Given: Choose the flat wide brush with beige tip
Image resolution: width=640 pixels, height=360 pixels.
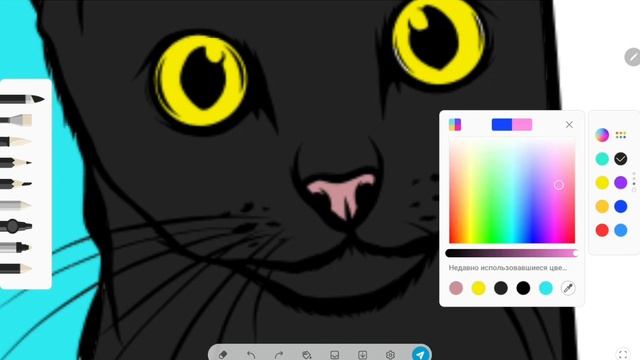Looking at the screenshot, I should click(x=16, y=120).
